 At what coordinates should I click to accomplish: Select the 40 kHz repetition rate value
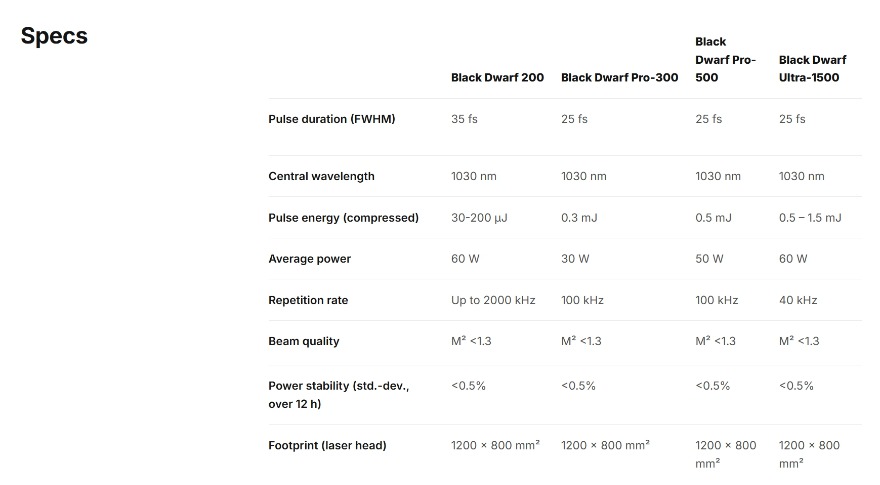pos(798,300)
